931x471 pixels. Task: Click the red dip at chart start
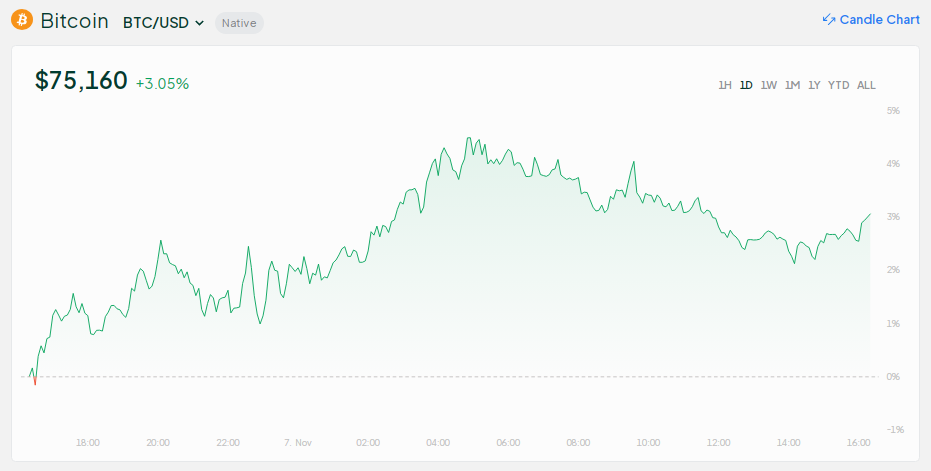point(35,381)
